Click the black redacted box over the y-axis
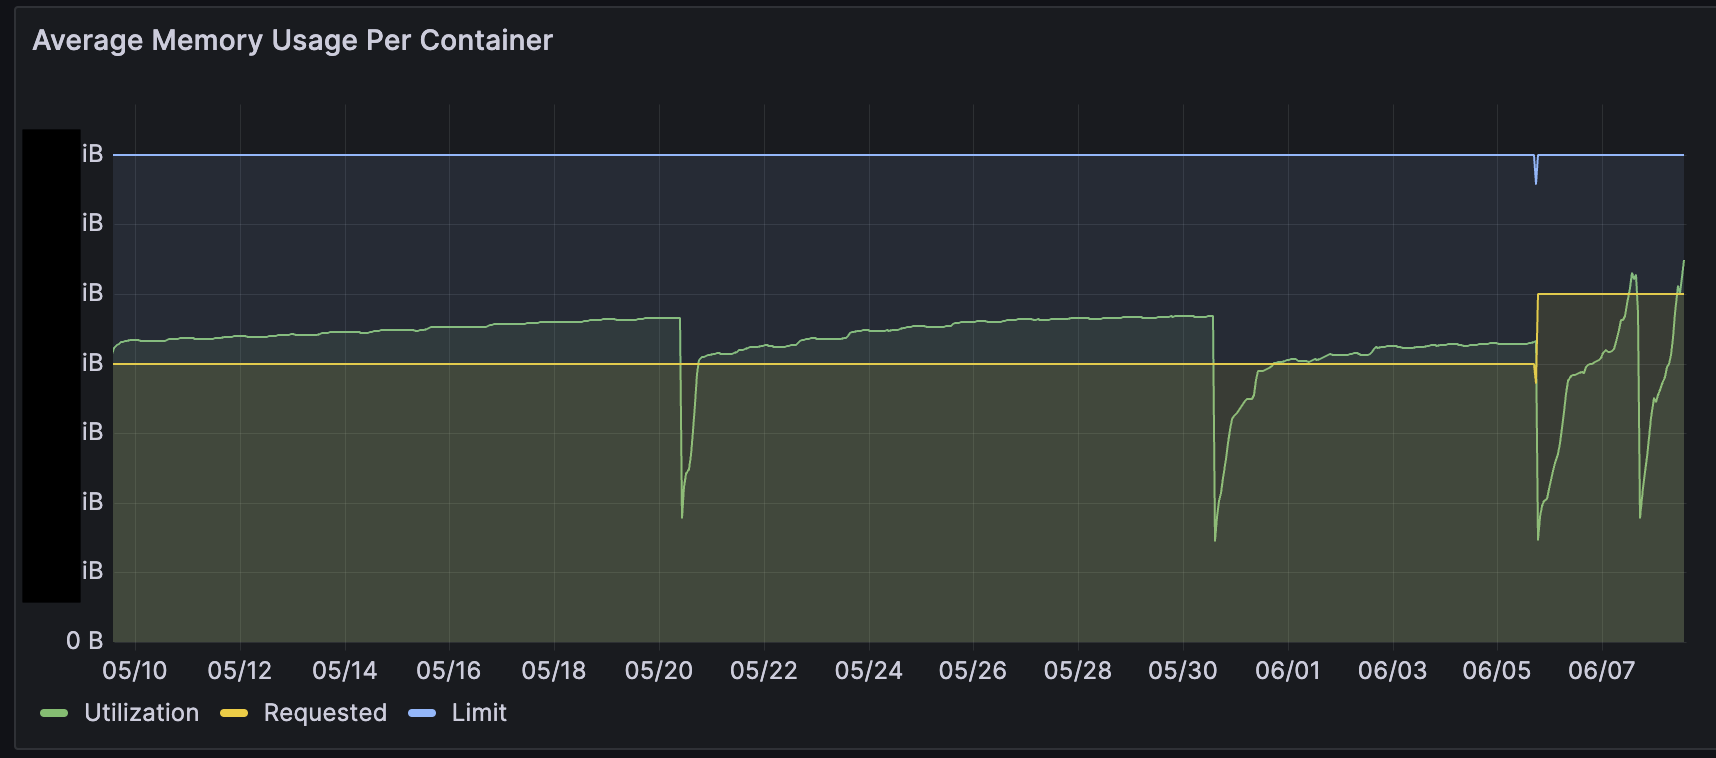This screenshot has width=1716, height=758. tap(51, 366)
